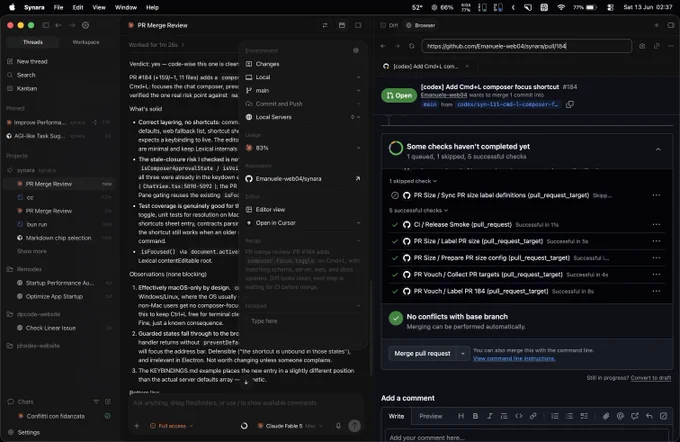Collapse the 5 successful checks group
The width and height of the screenshot is (680, 442).
pyautogui.click(x=418, y=210)
